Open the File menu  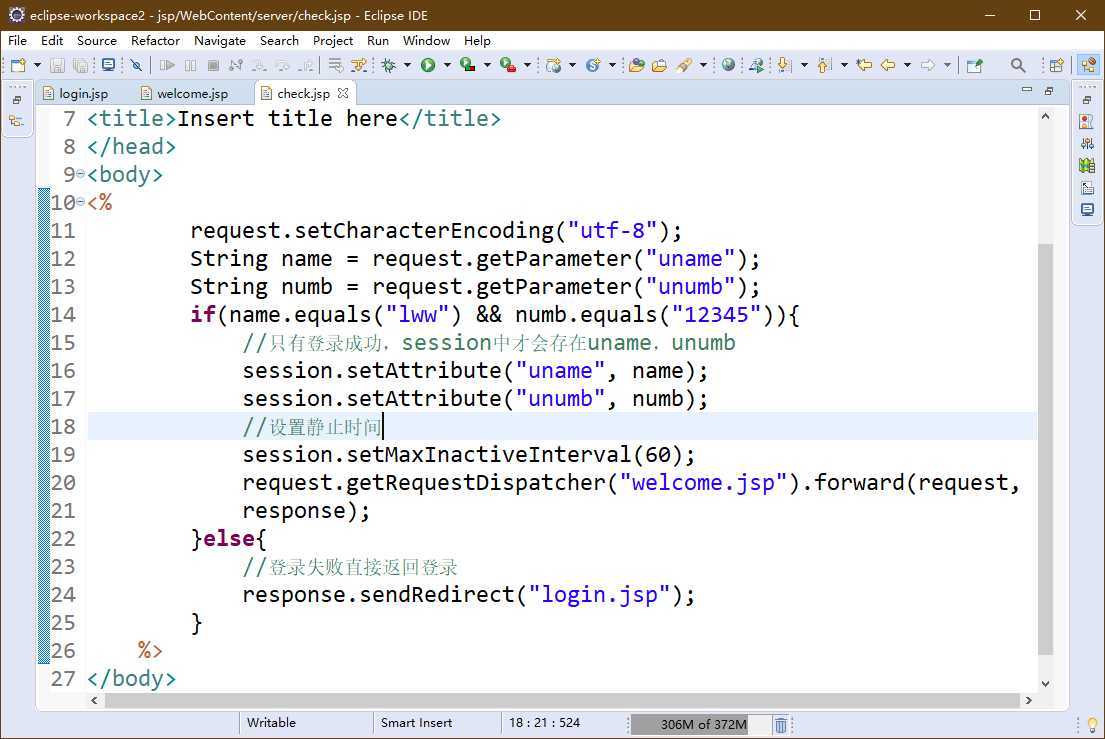coord(17,41)
